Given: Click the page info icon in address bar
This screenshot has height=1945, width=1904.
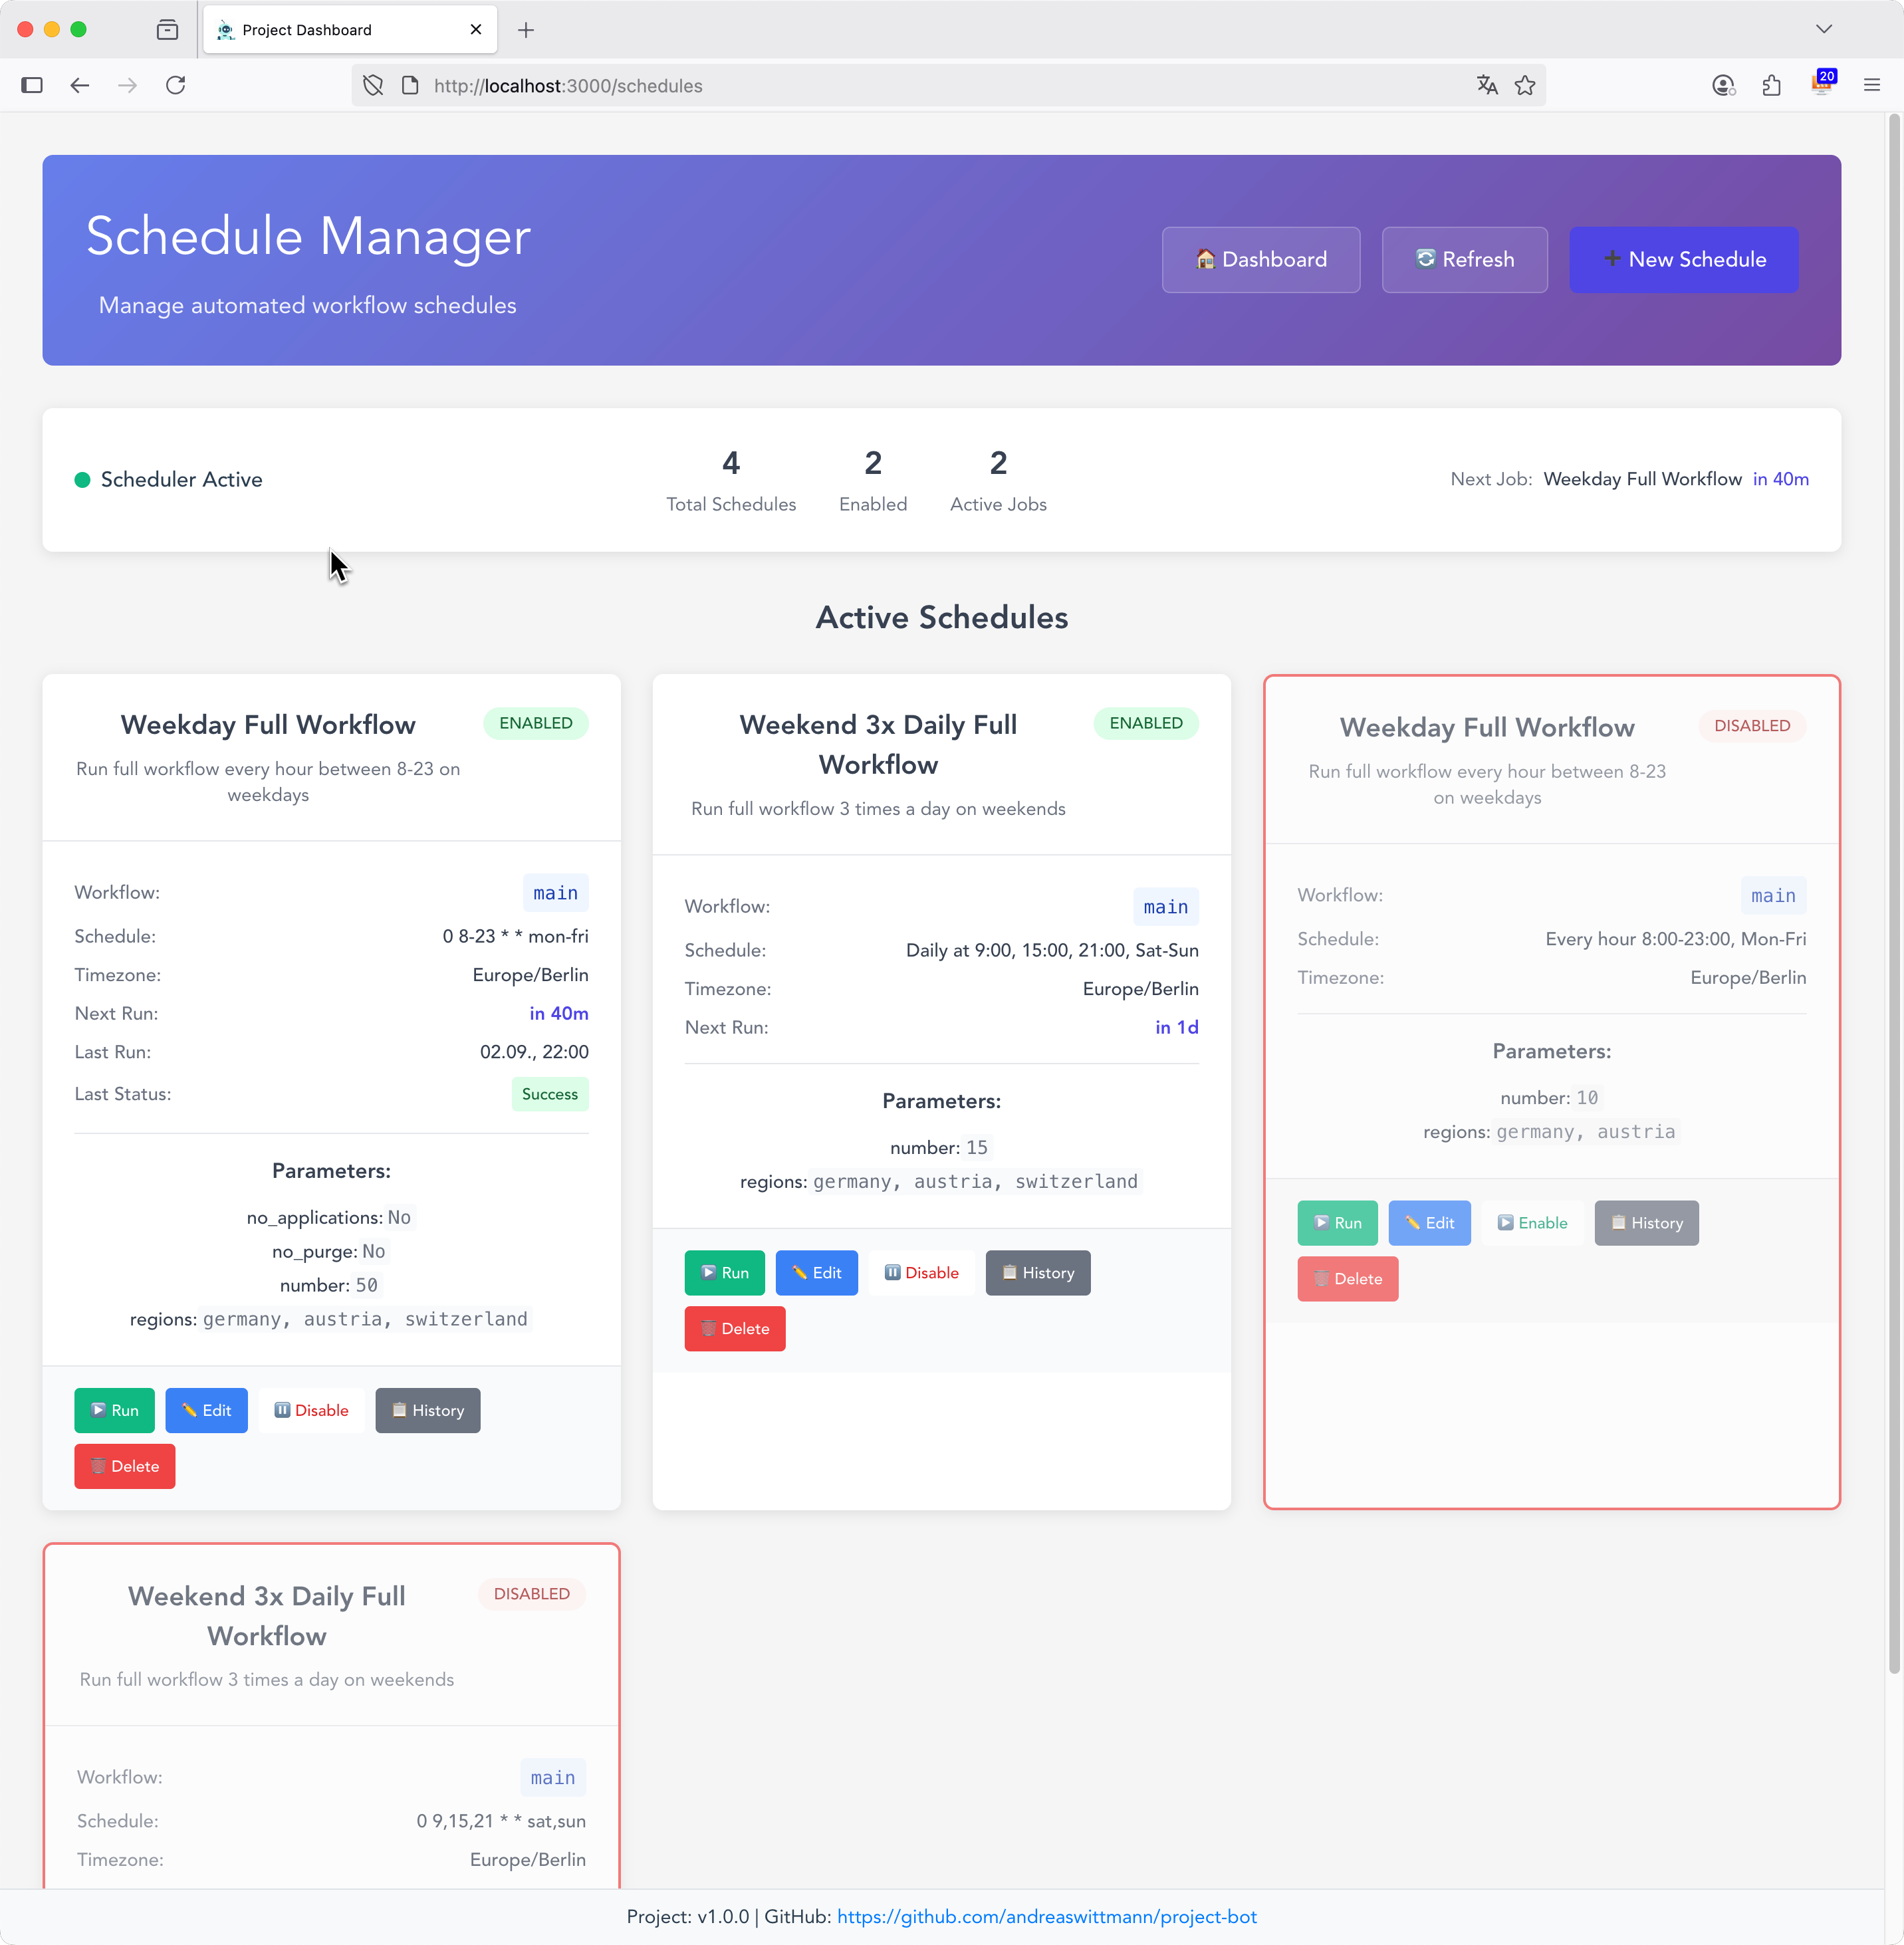Looking at the screenshot, I should (410, 86).
